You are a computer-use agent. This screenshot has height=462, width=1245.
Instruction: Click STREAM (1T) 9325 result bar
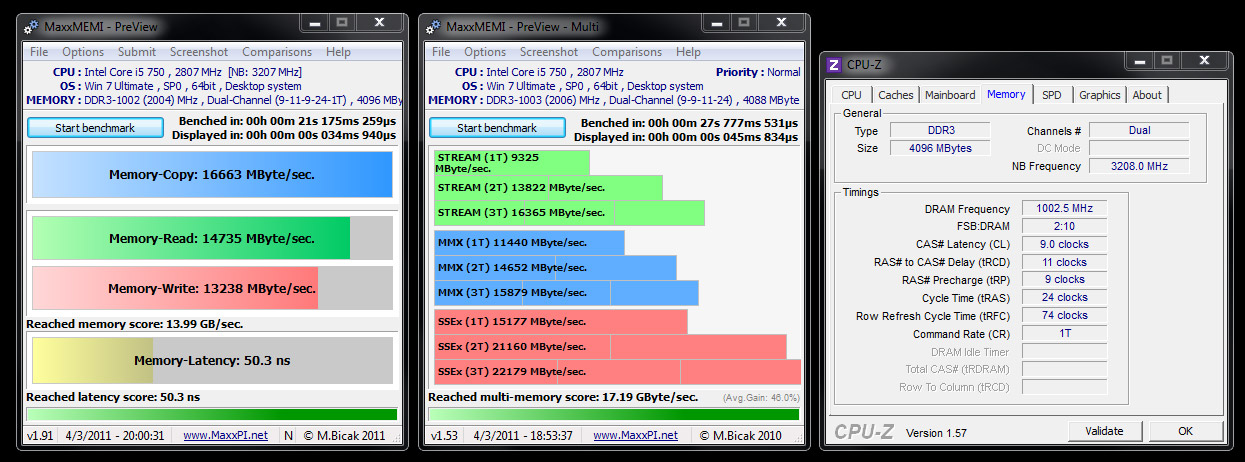point(512,162)
